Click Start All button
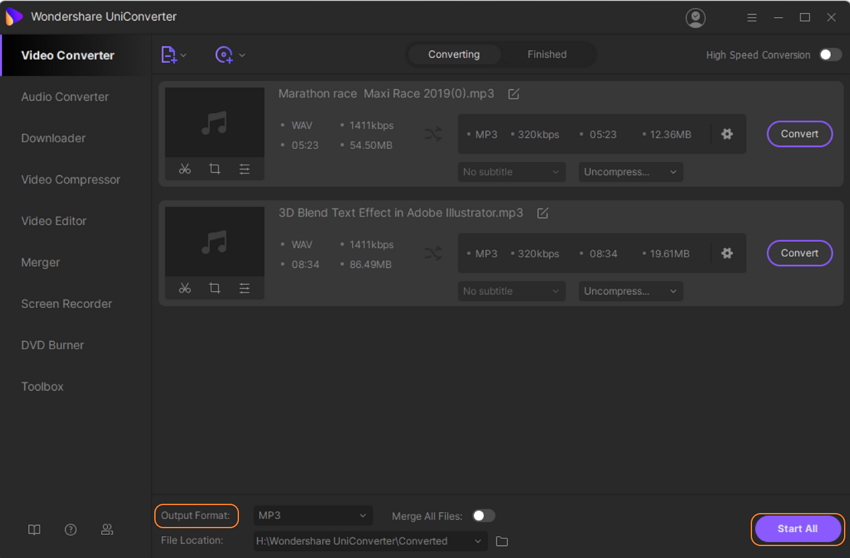 [x=797, y=528]
